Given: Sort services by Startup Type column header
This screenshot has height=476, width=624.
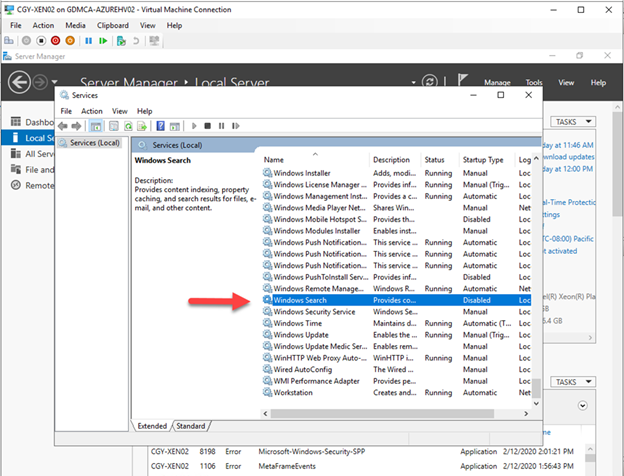Looking at the screenshot, I should point(487,160).
